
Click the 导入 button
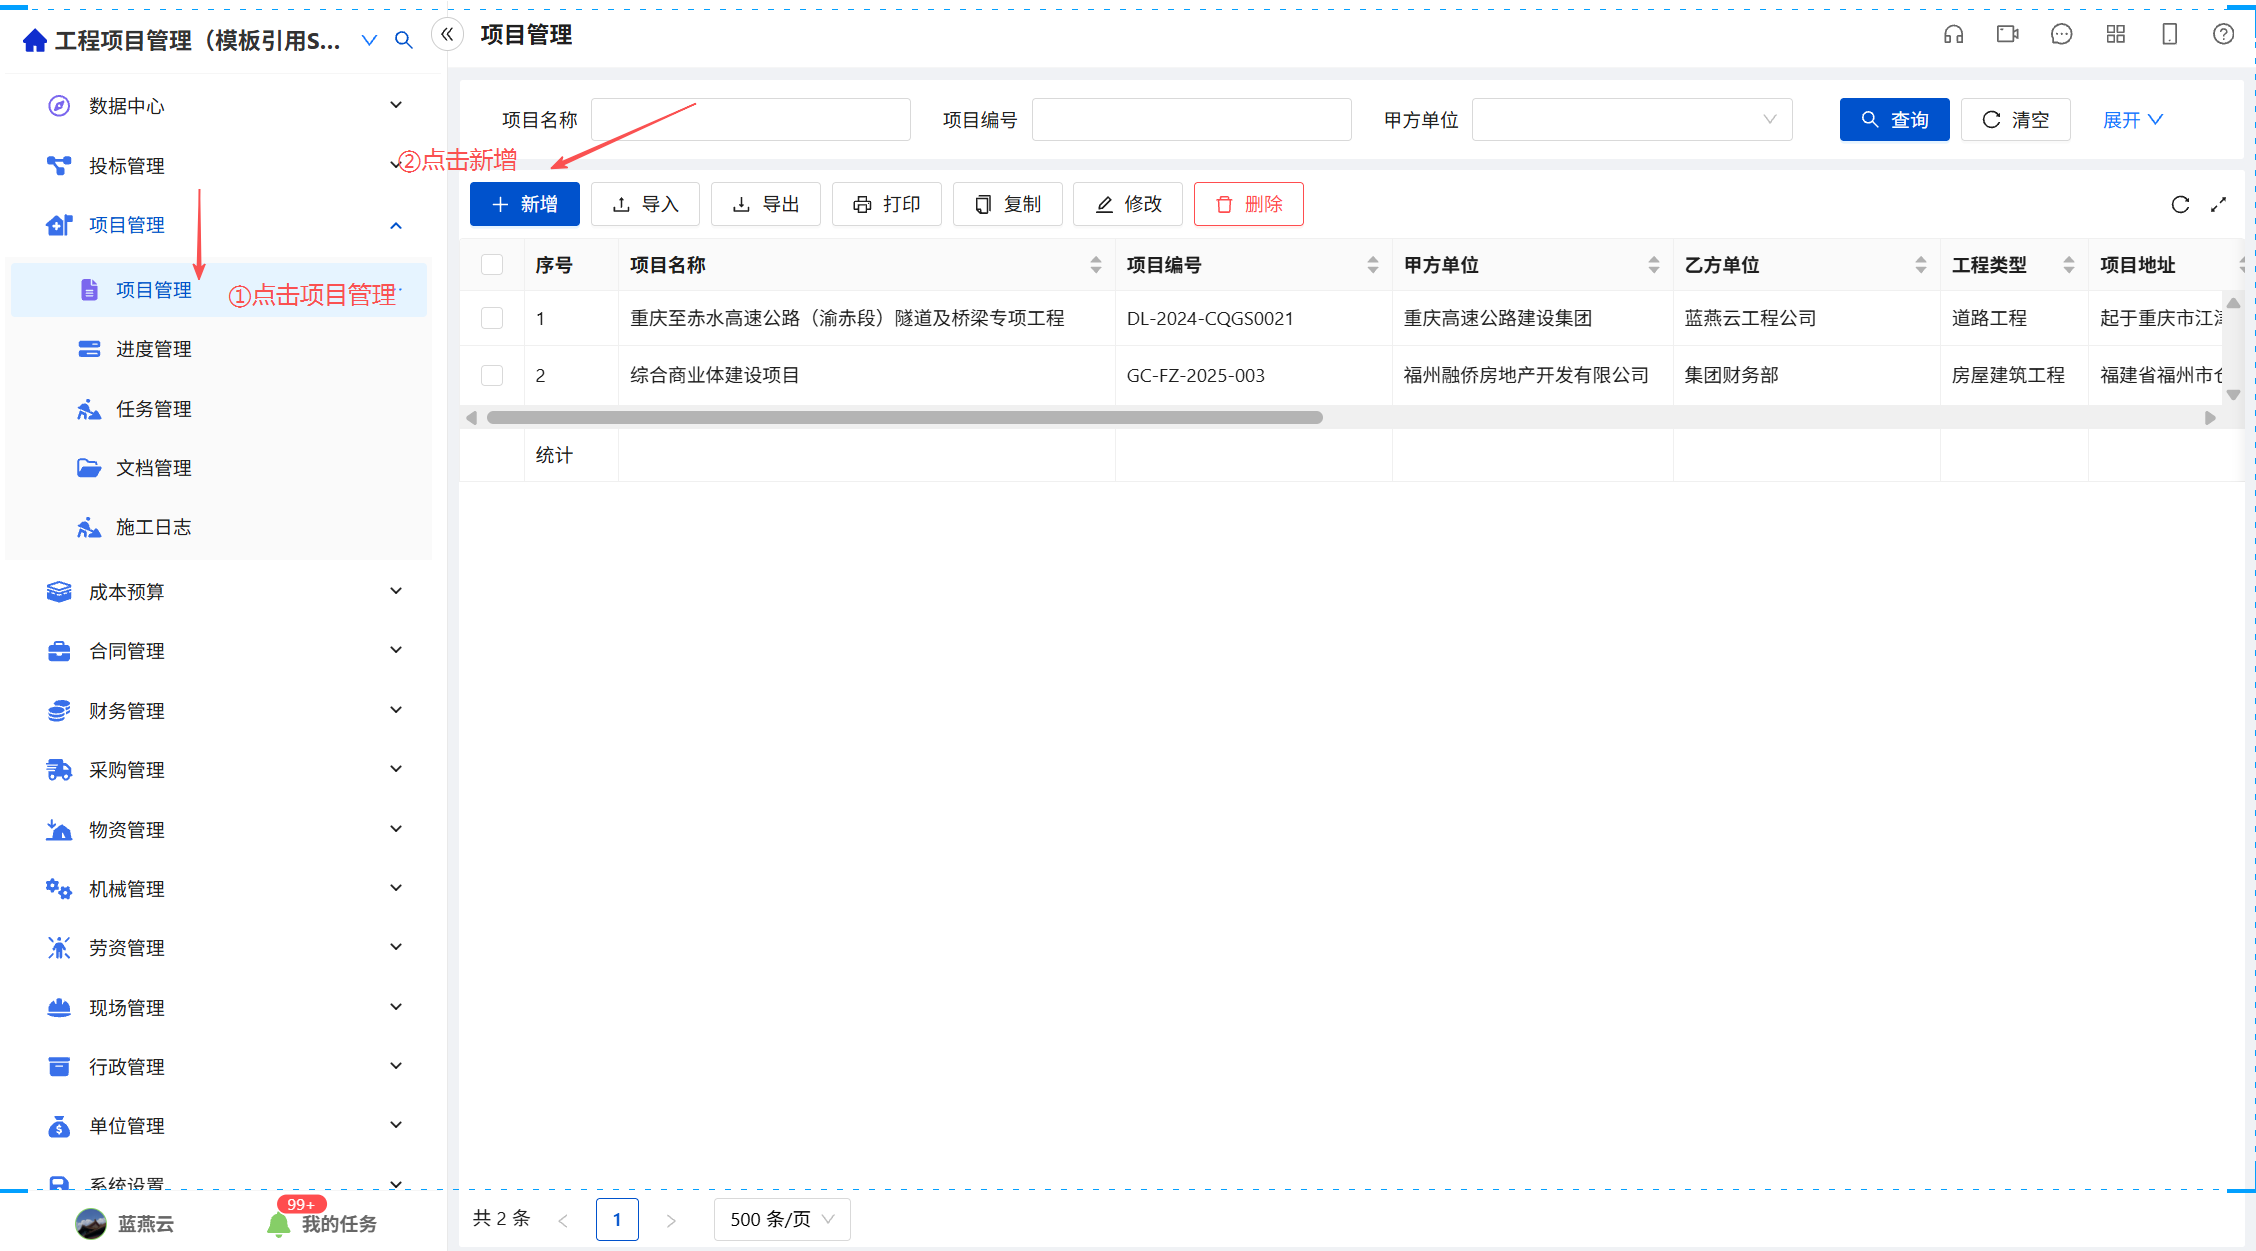point(645,204)
